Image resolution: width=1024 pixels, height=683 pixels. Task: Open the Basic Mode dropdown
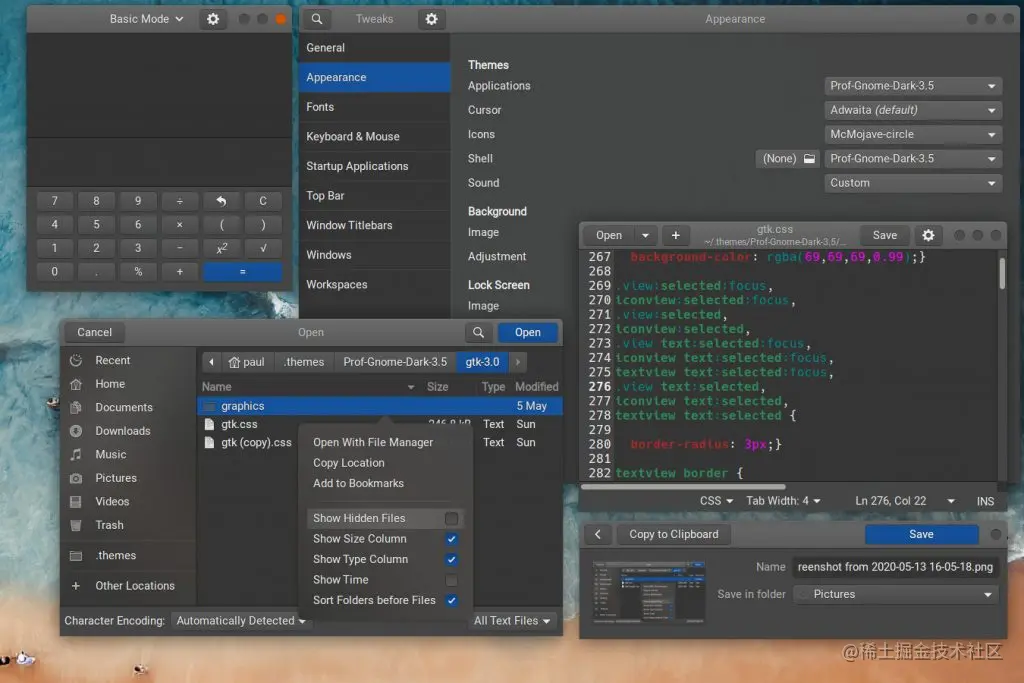coord(146,19)
